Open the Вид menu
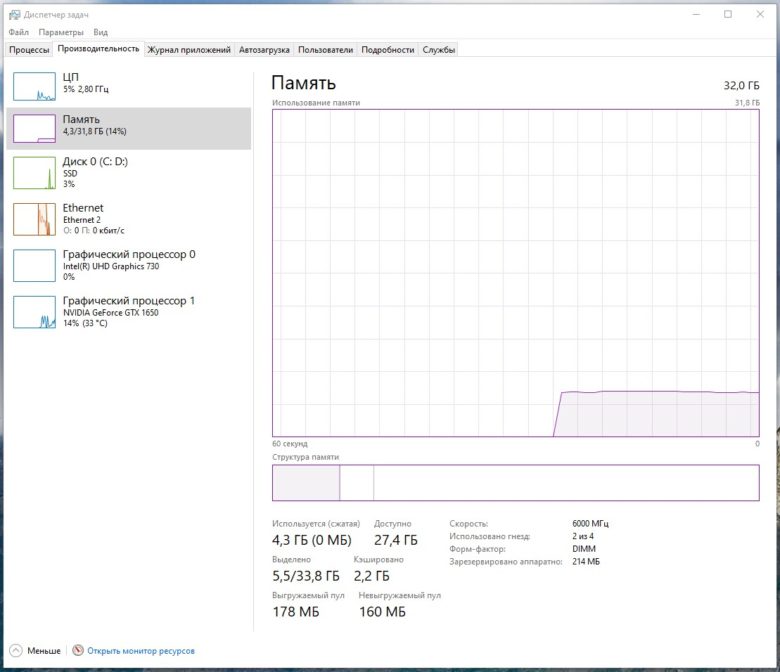 point(100,32)
